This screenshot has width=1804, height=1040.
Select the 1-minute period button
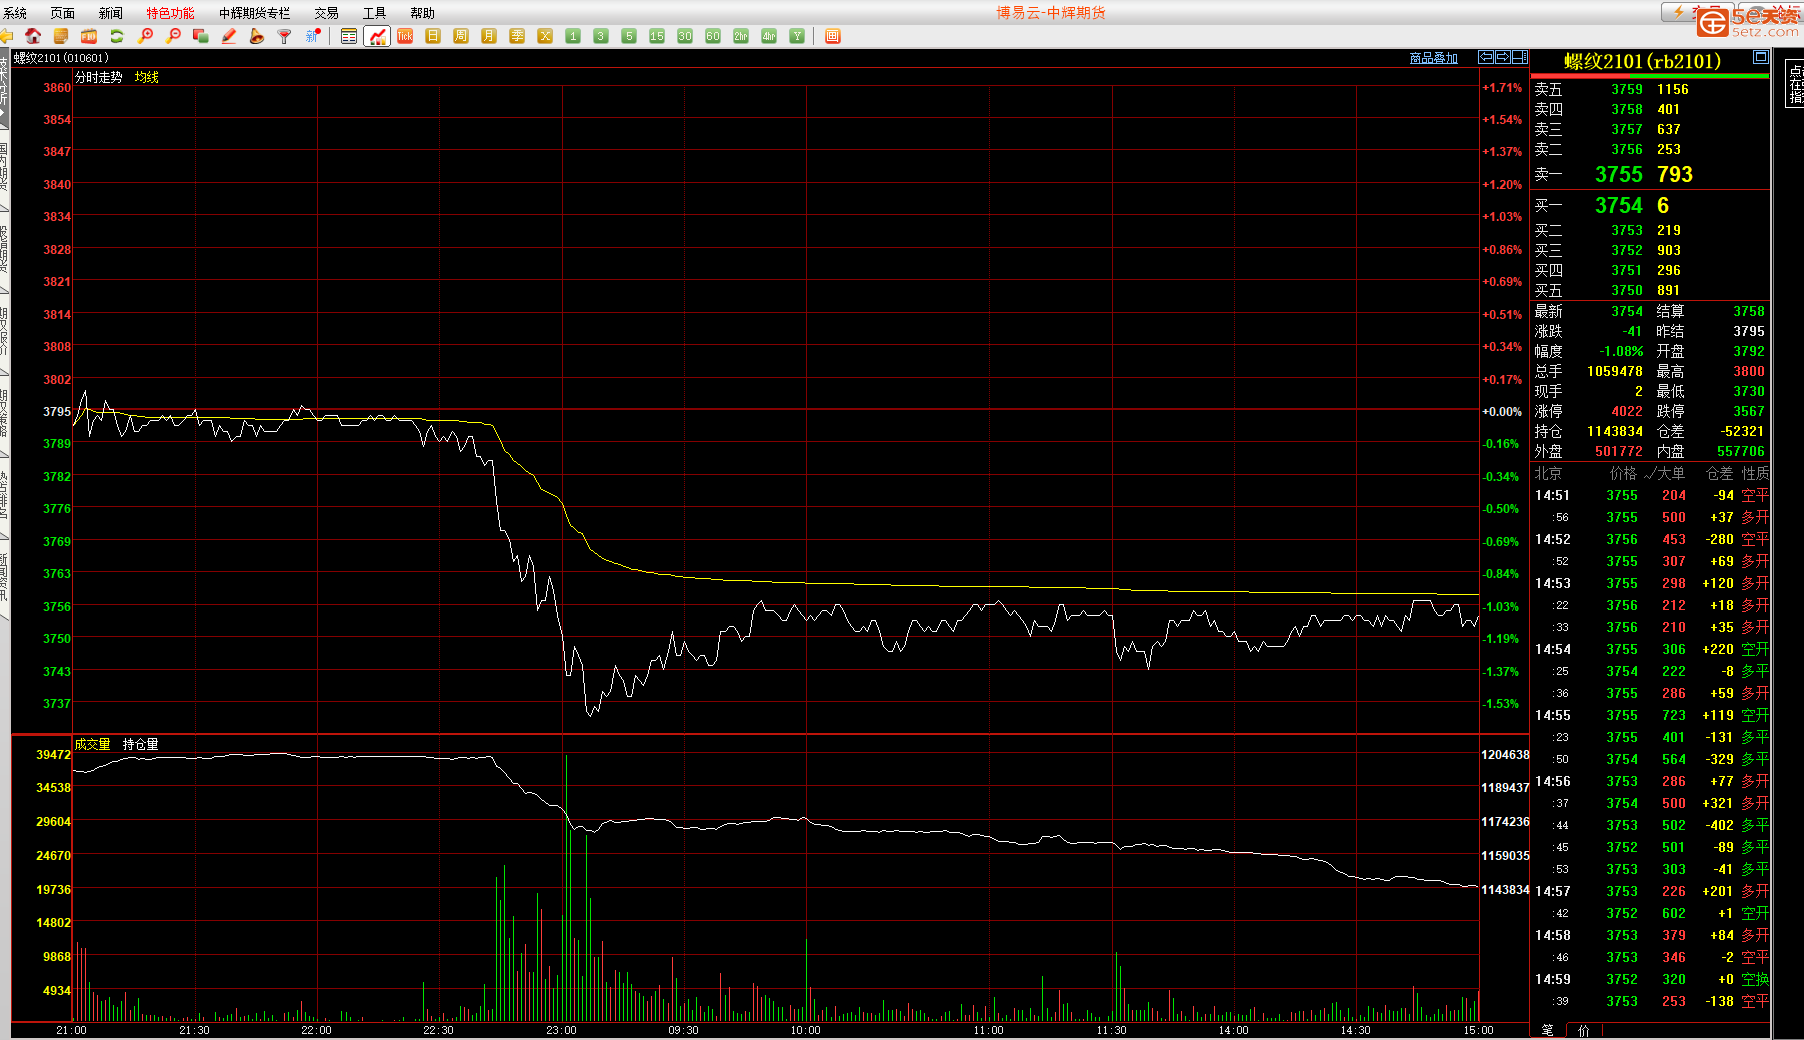(573, 36)
